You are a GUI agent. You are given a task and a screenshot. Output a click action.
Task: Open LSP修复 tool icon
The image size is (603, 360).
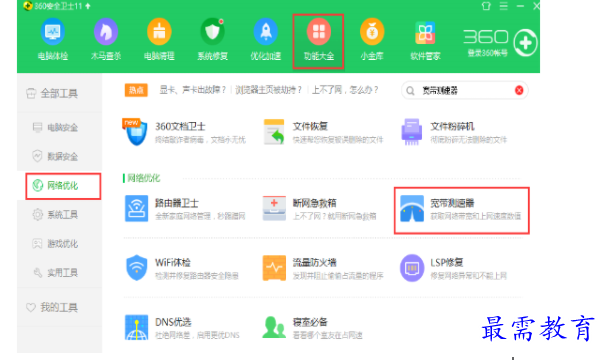pos(412,268)
